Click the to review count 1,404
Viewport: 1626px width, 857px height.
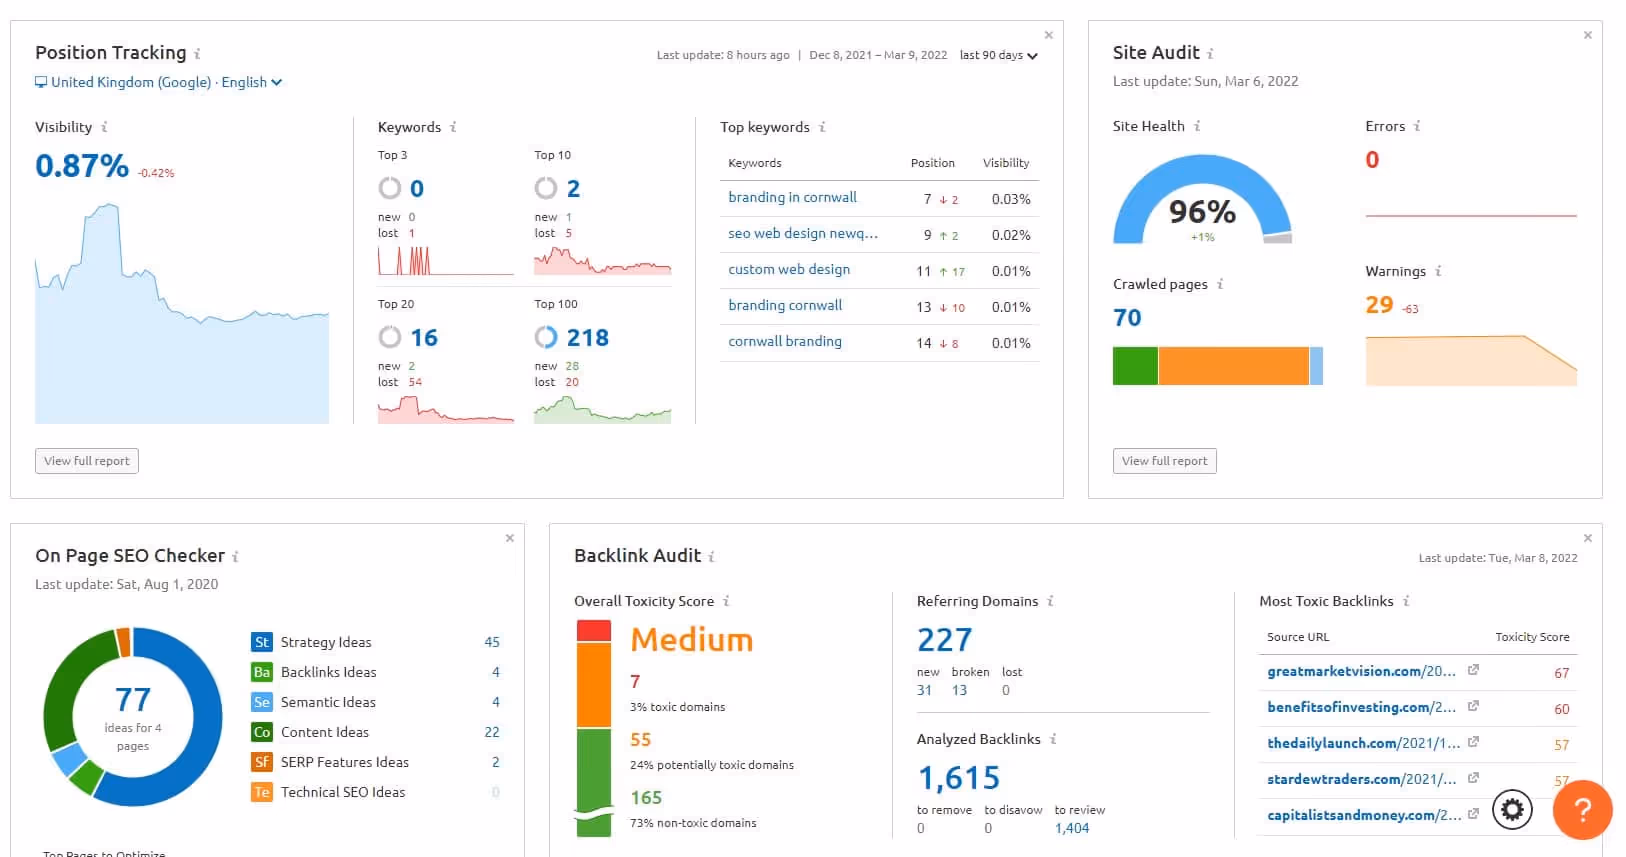click(x=1072, y=828)
